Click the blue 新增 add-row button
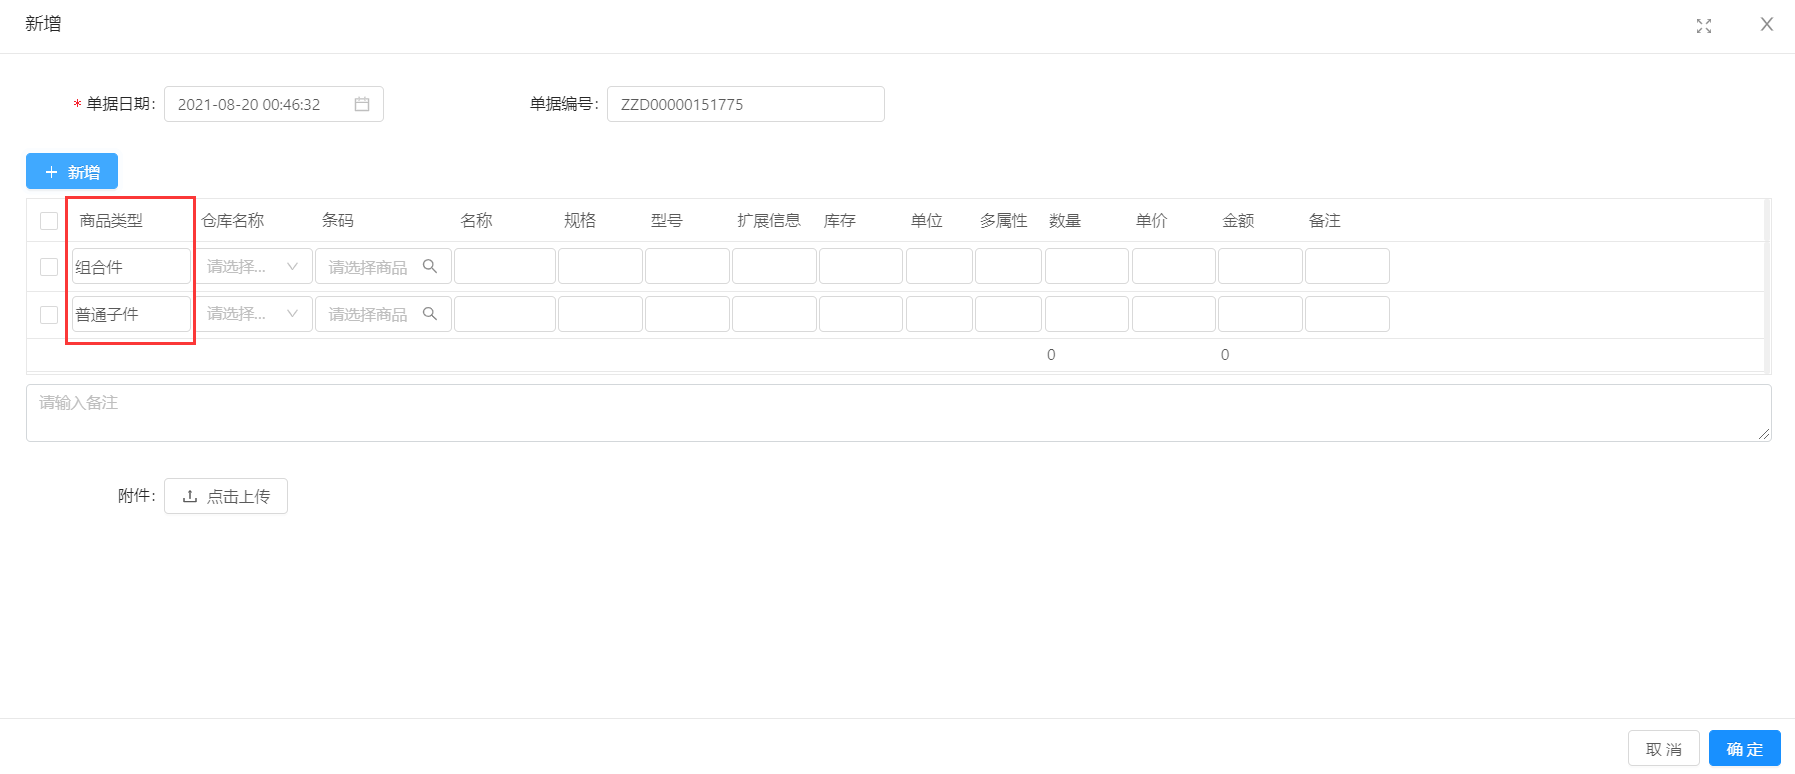 pos(72,171)
